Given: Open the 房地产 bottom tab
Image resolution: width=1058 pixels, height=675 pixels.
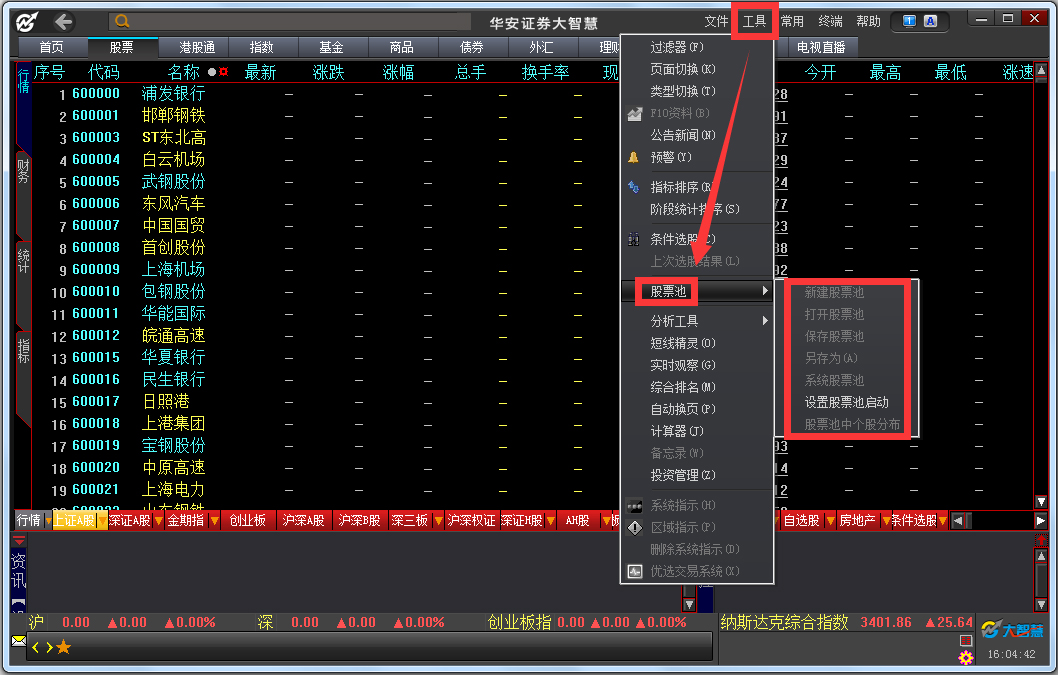Looking at the screenshot, I should click(x=857, y=520).
